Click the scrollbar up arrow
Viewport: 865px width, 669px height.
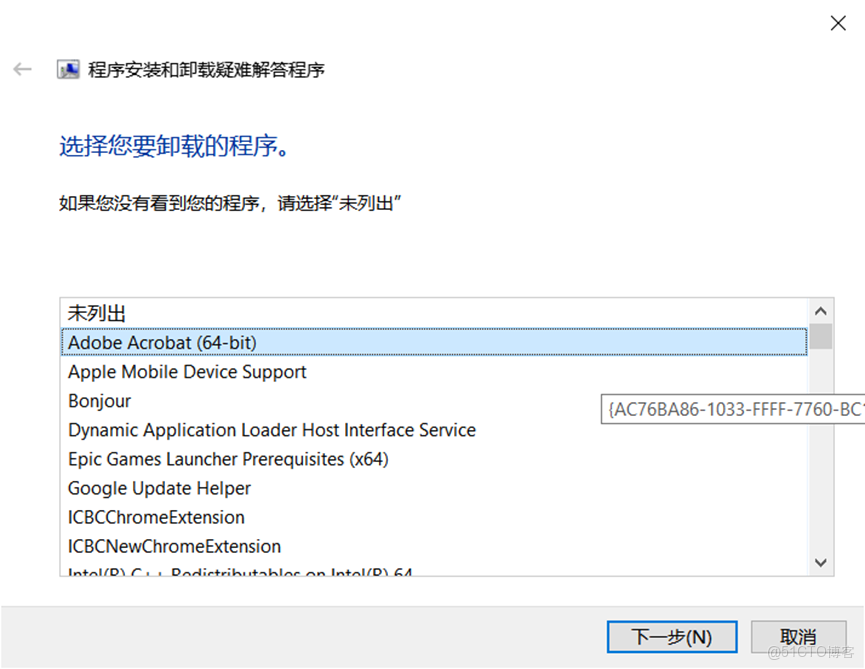coord(821,311)
